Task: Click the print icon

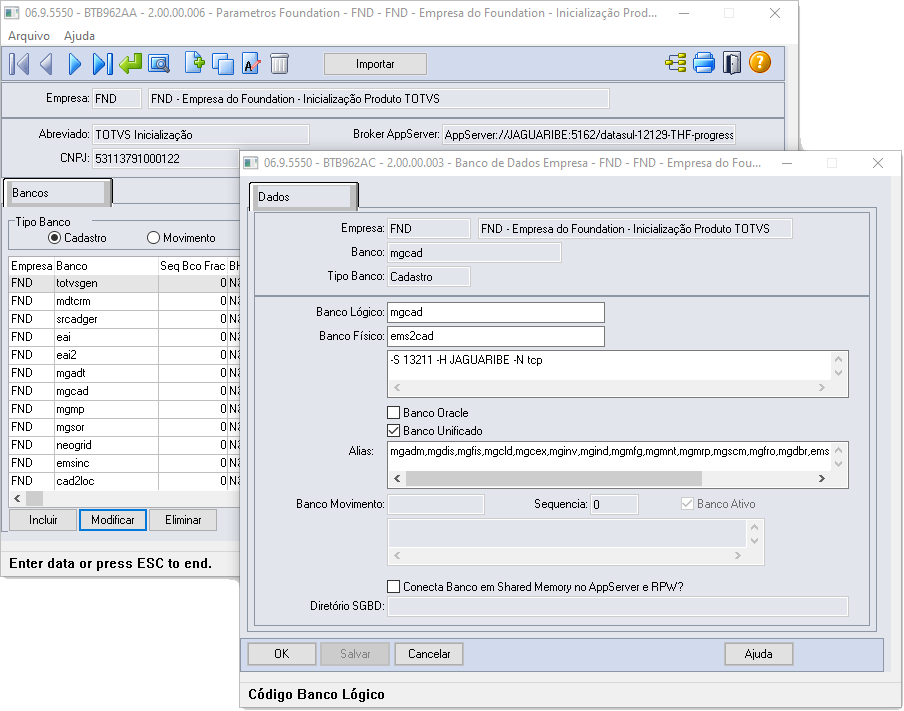Action: pyautogui.click(x=705, y=63)
